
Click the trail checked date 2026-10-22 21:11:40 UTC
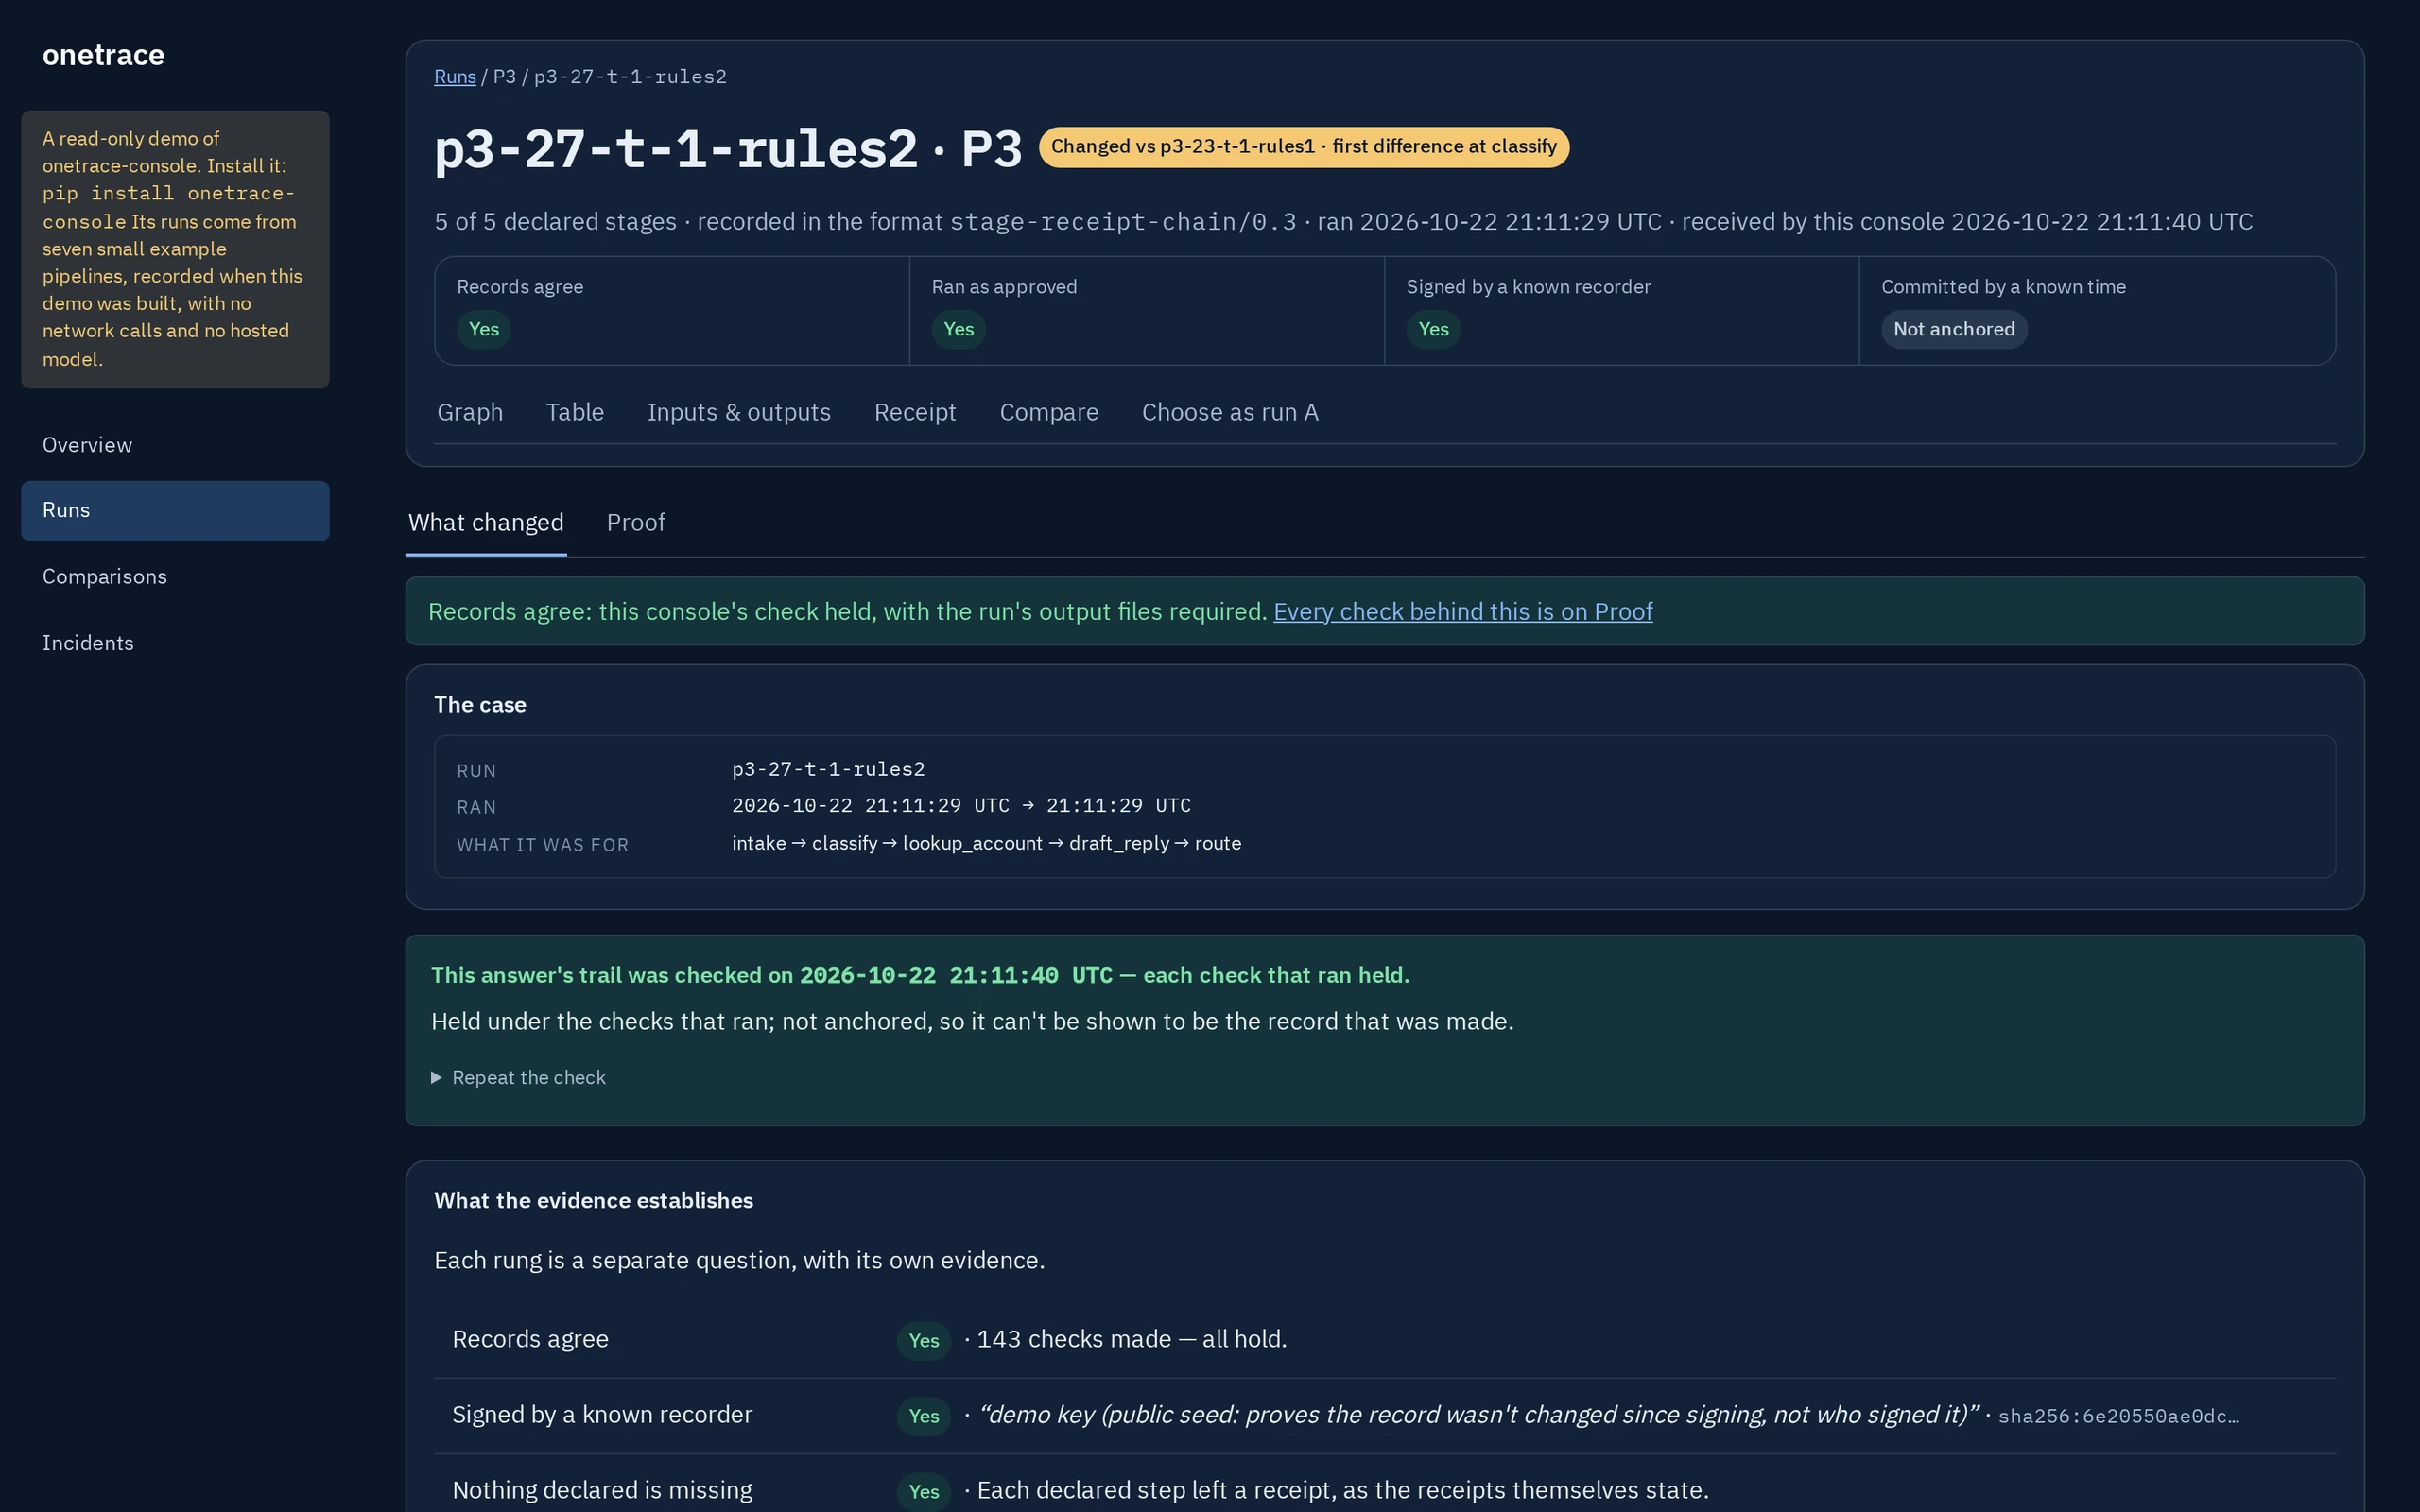(x=956, y=975)
